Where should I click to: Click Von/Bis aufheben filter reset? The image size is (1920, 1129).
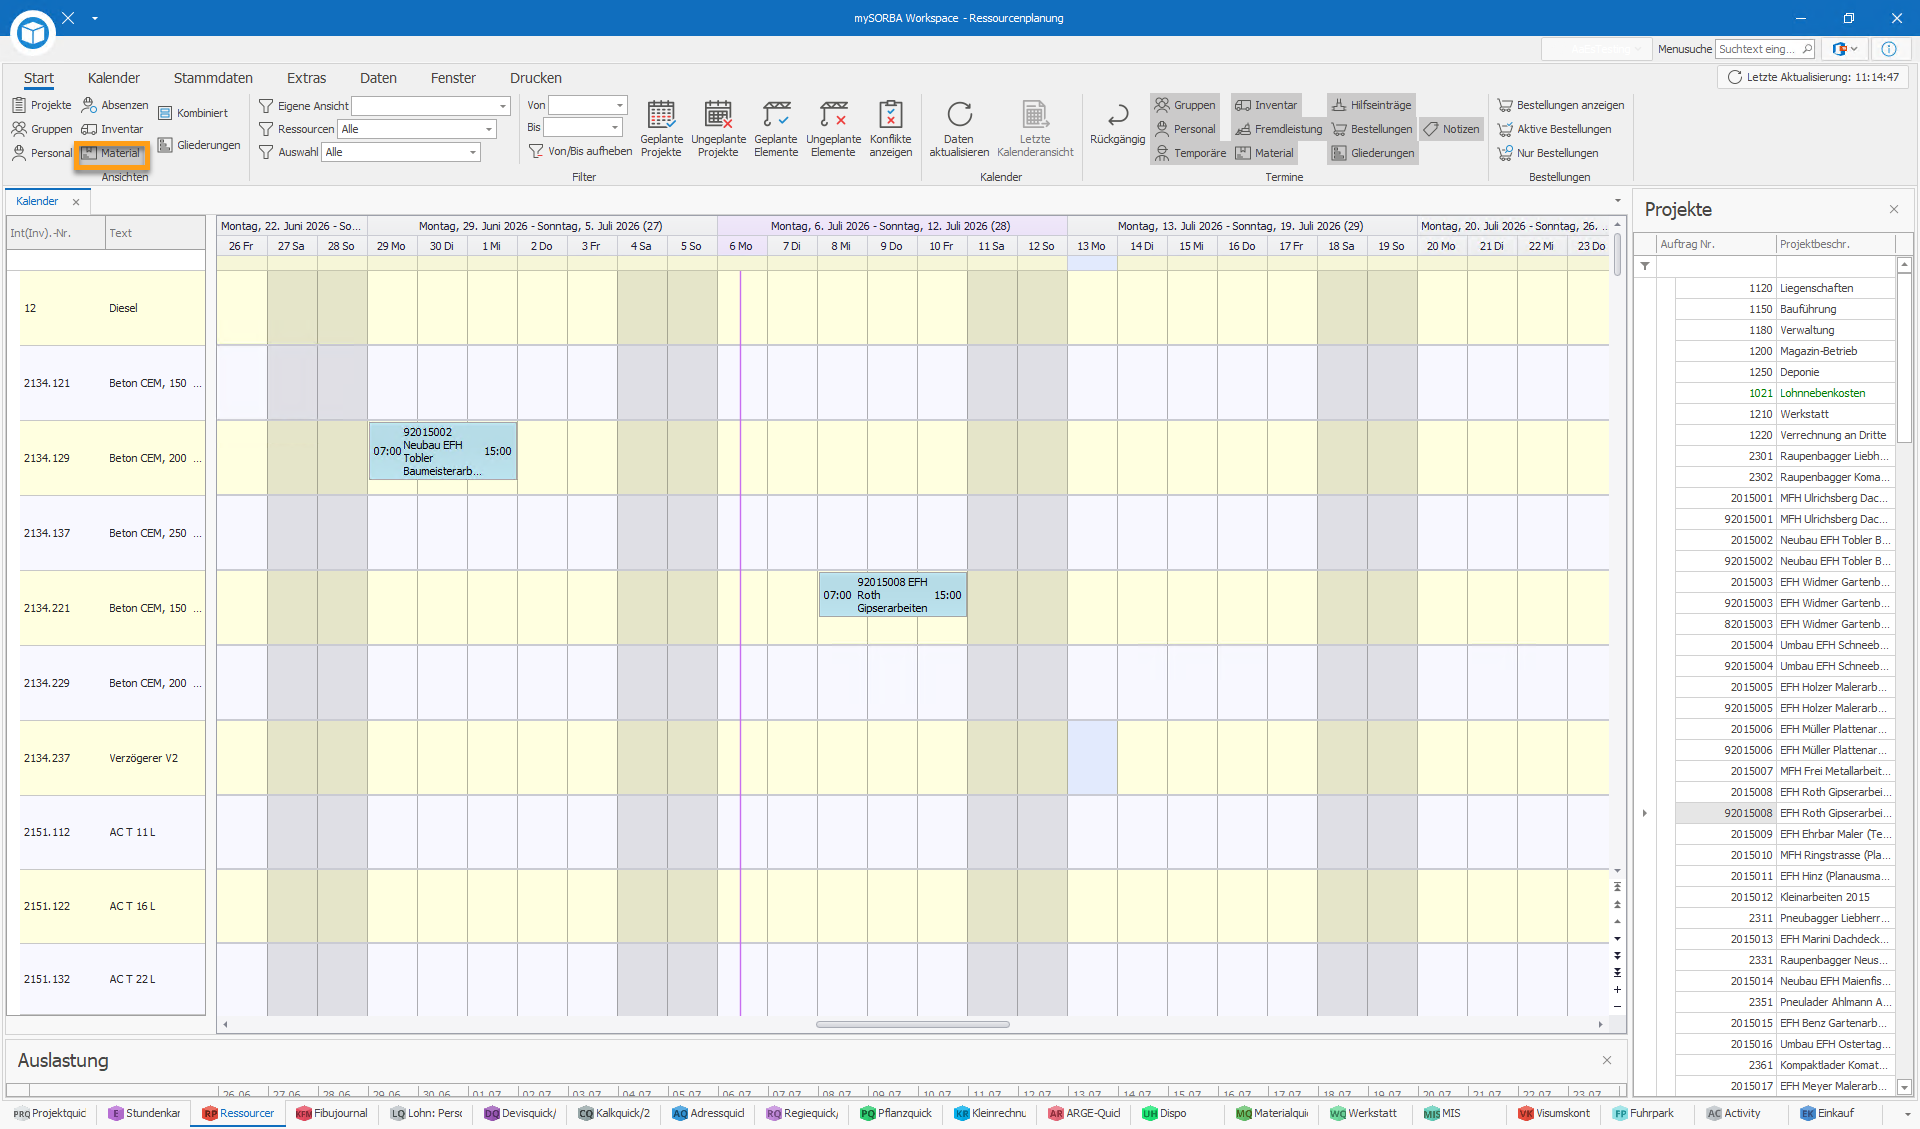pyautogui.click(x=580, y=151)
